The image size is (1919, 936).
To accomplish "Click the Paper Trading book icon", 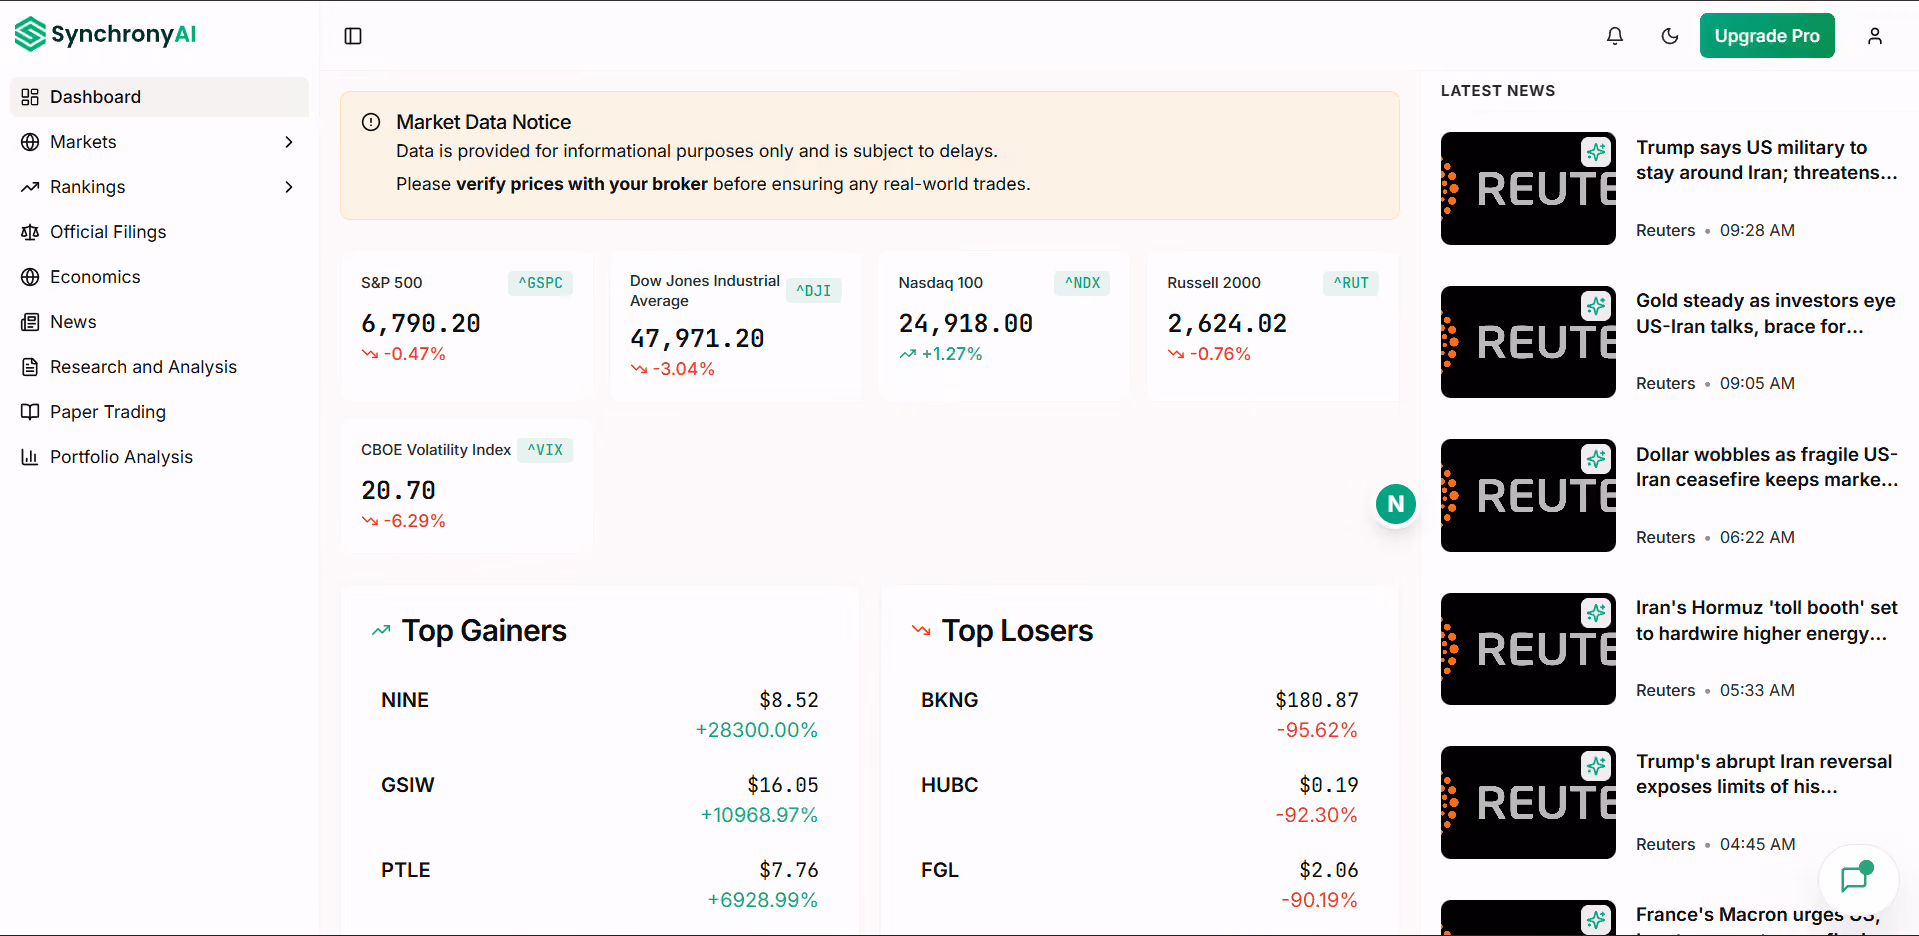I will click(30, 412).
